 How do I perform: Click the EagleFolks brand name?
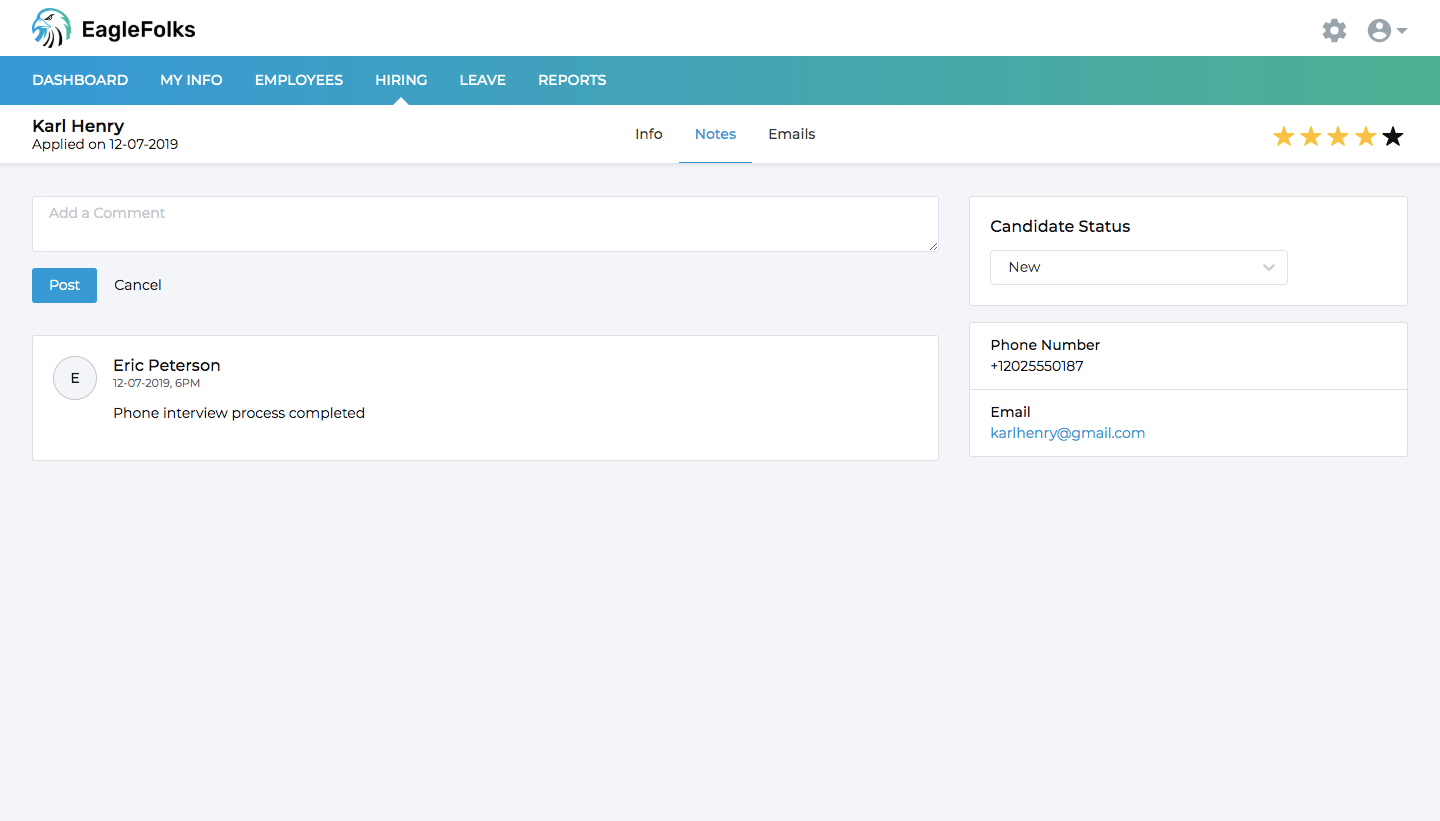[139, 30]
